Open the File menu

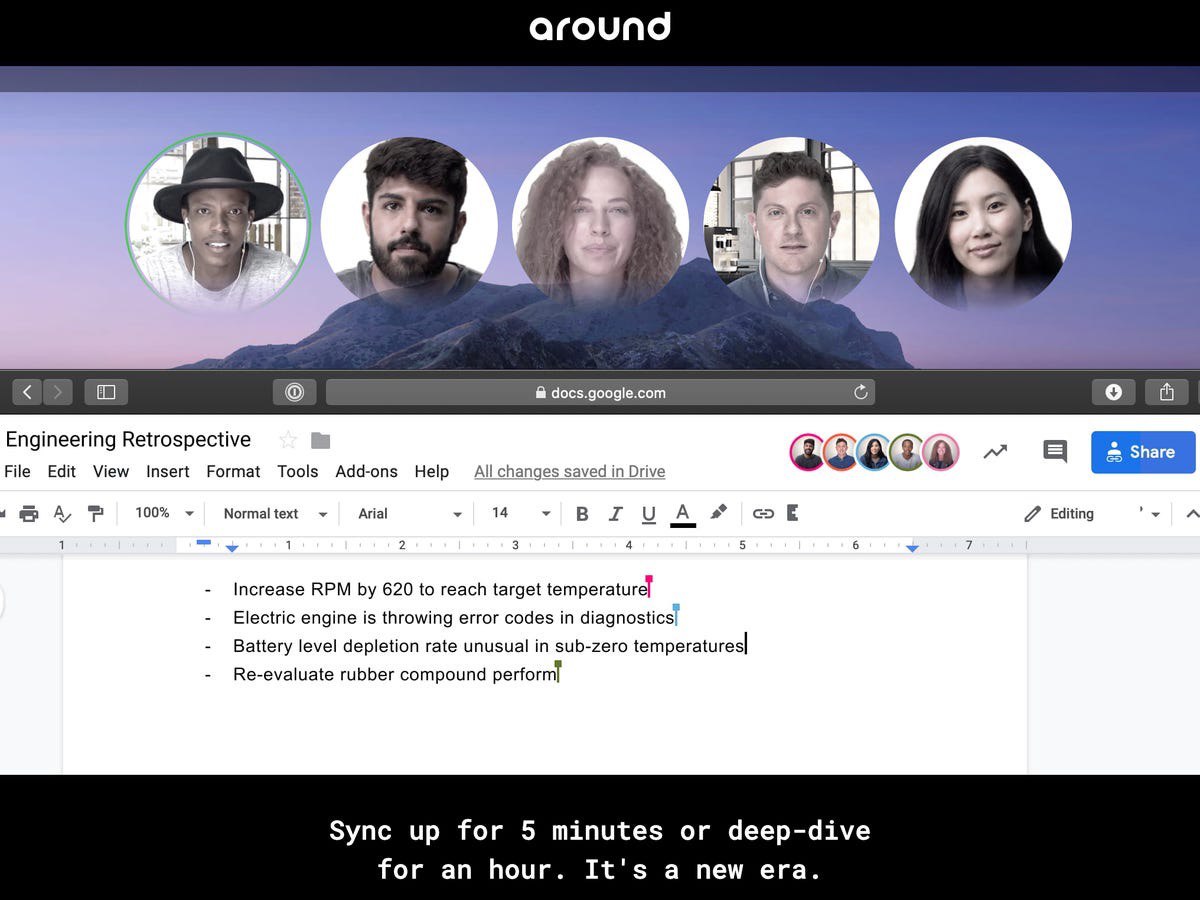coord(17,471)
